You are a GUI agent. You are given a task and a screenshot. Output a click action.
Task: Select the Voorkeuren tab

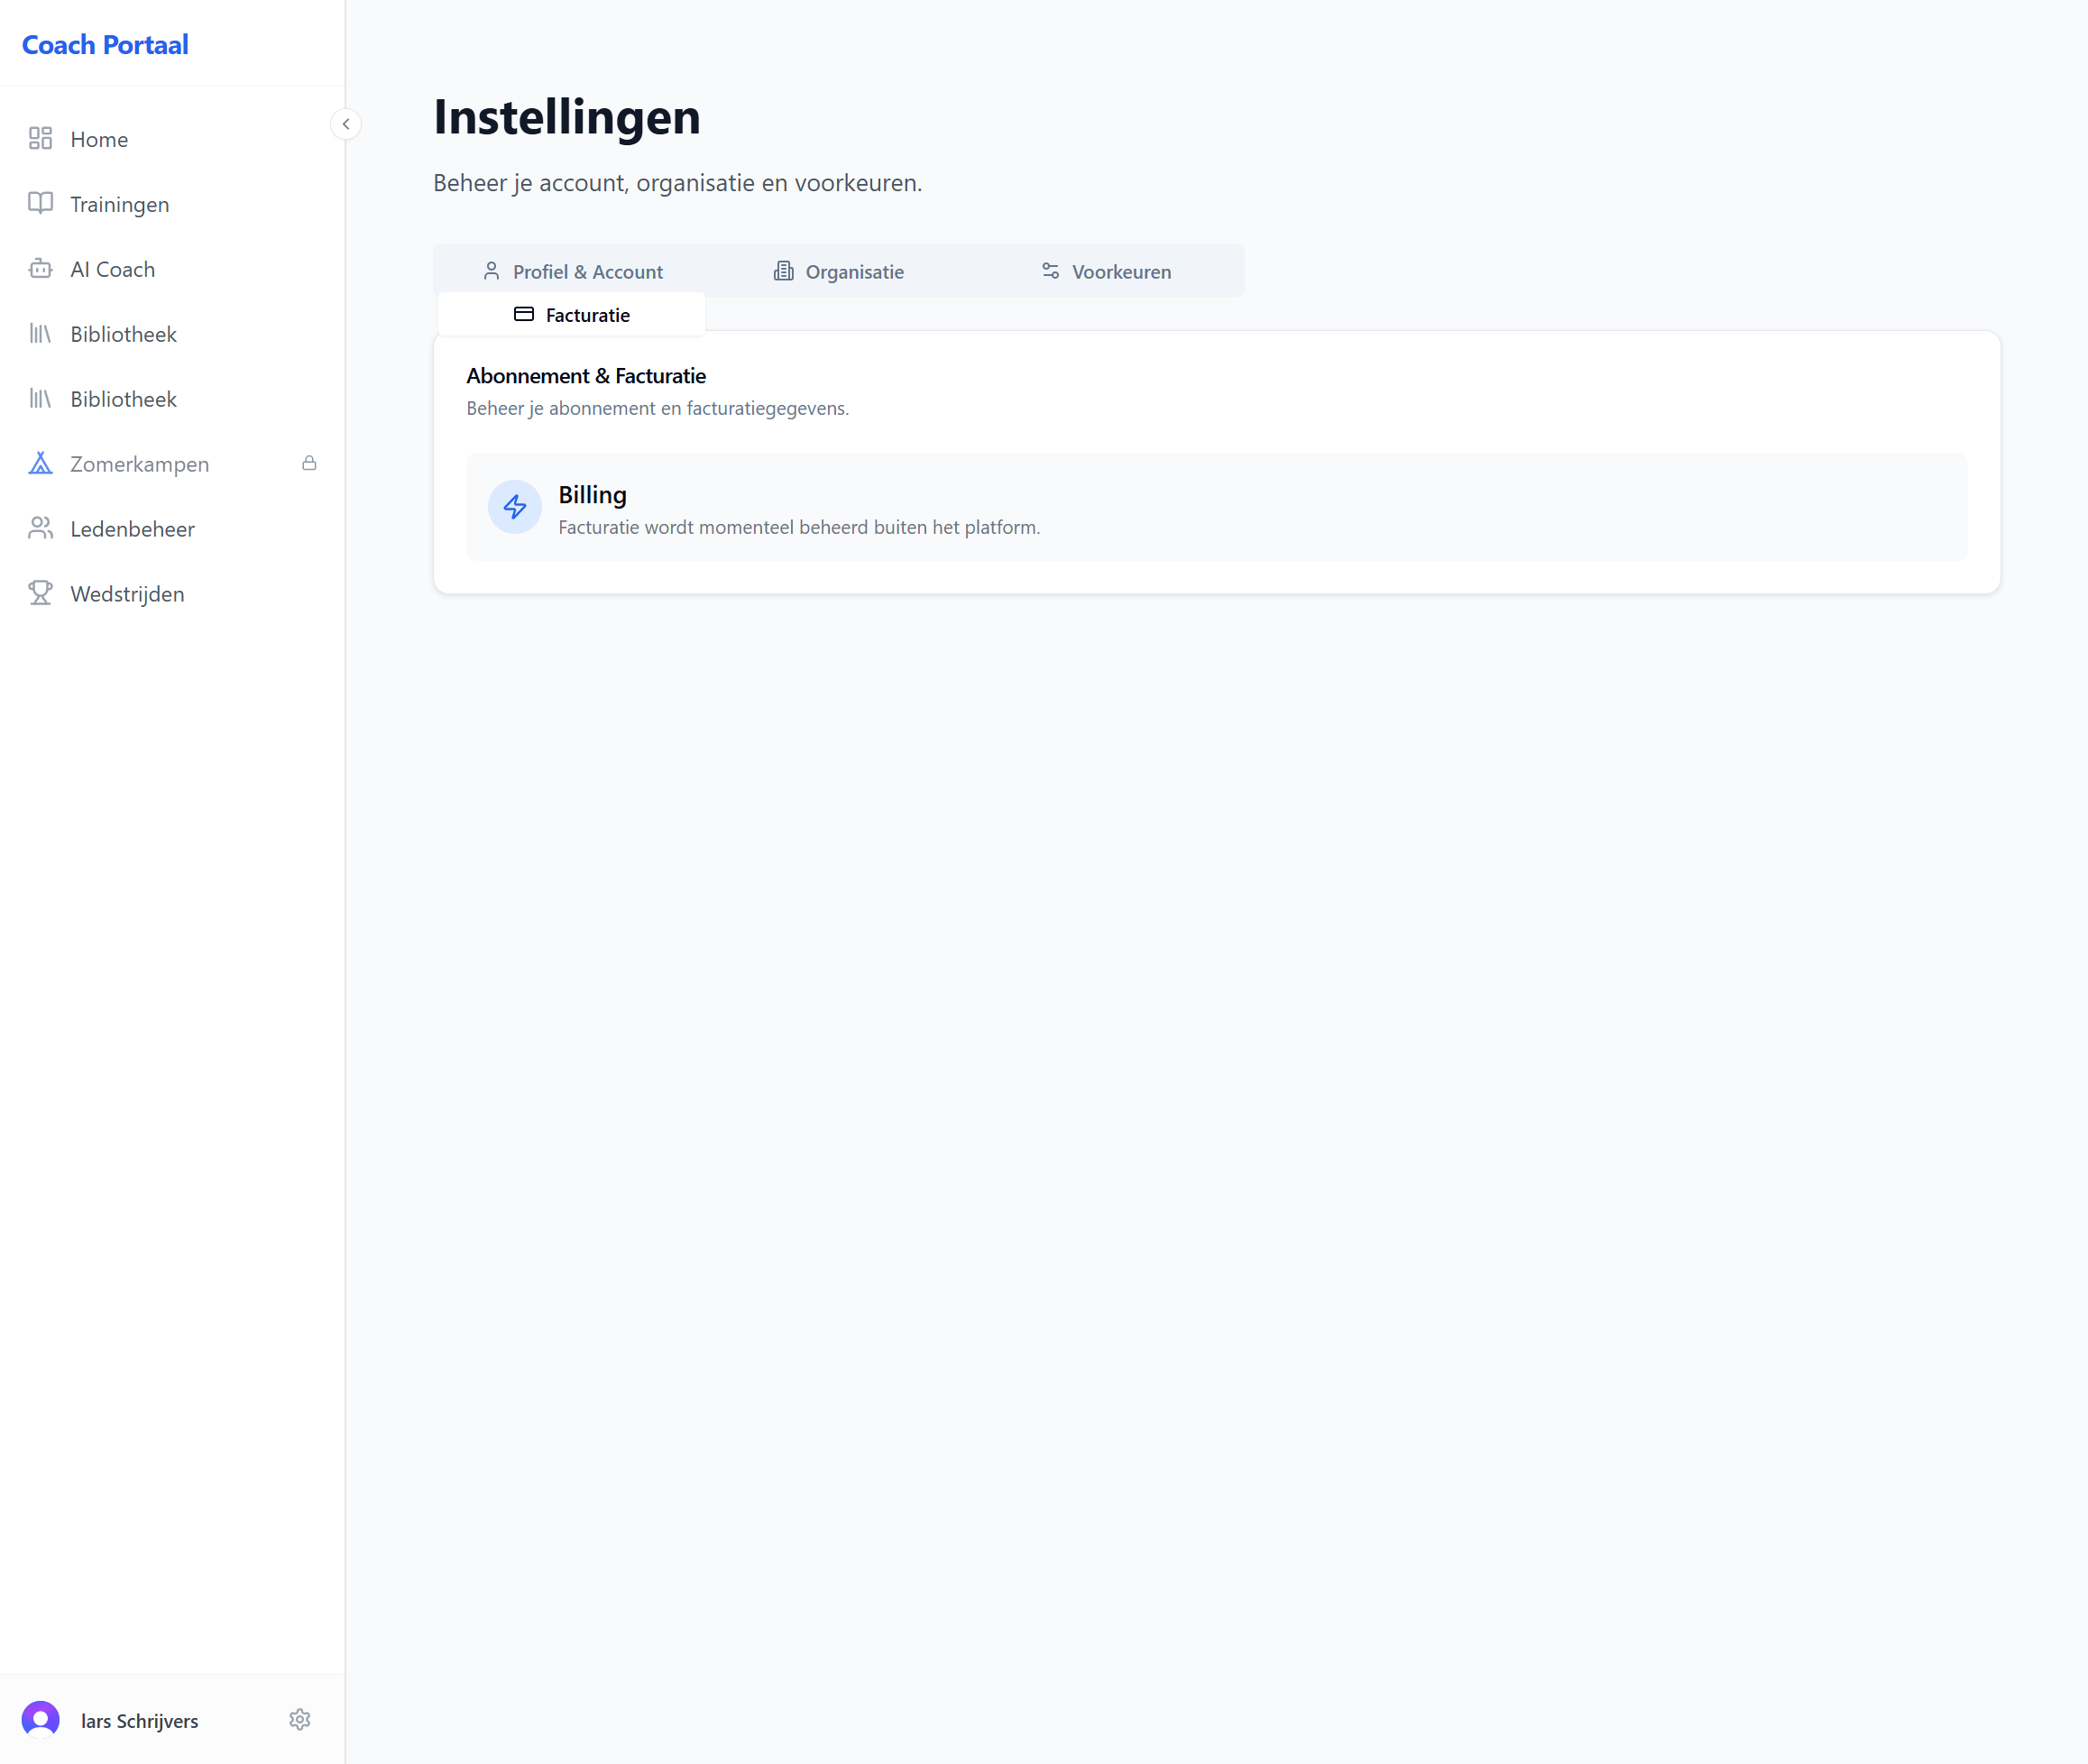pyautogui.click(x=1106, y=272)
